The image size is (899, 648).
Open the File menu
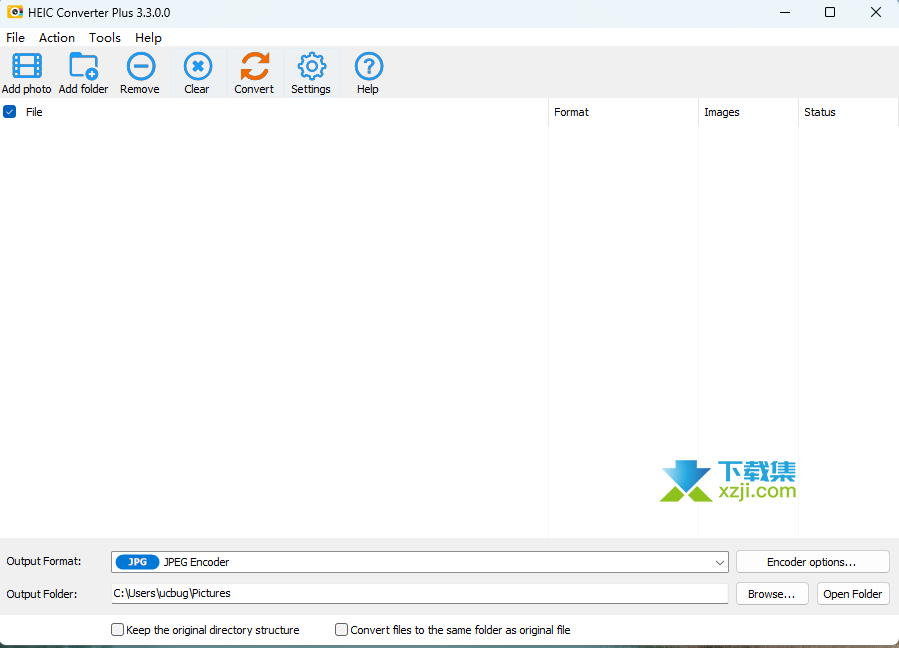pyautogui.click(x=15, y=38)
